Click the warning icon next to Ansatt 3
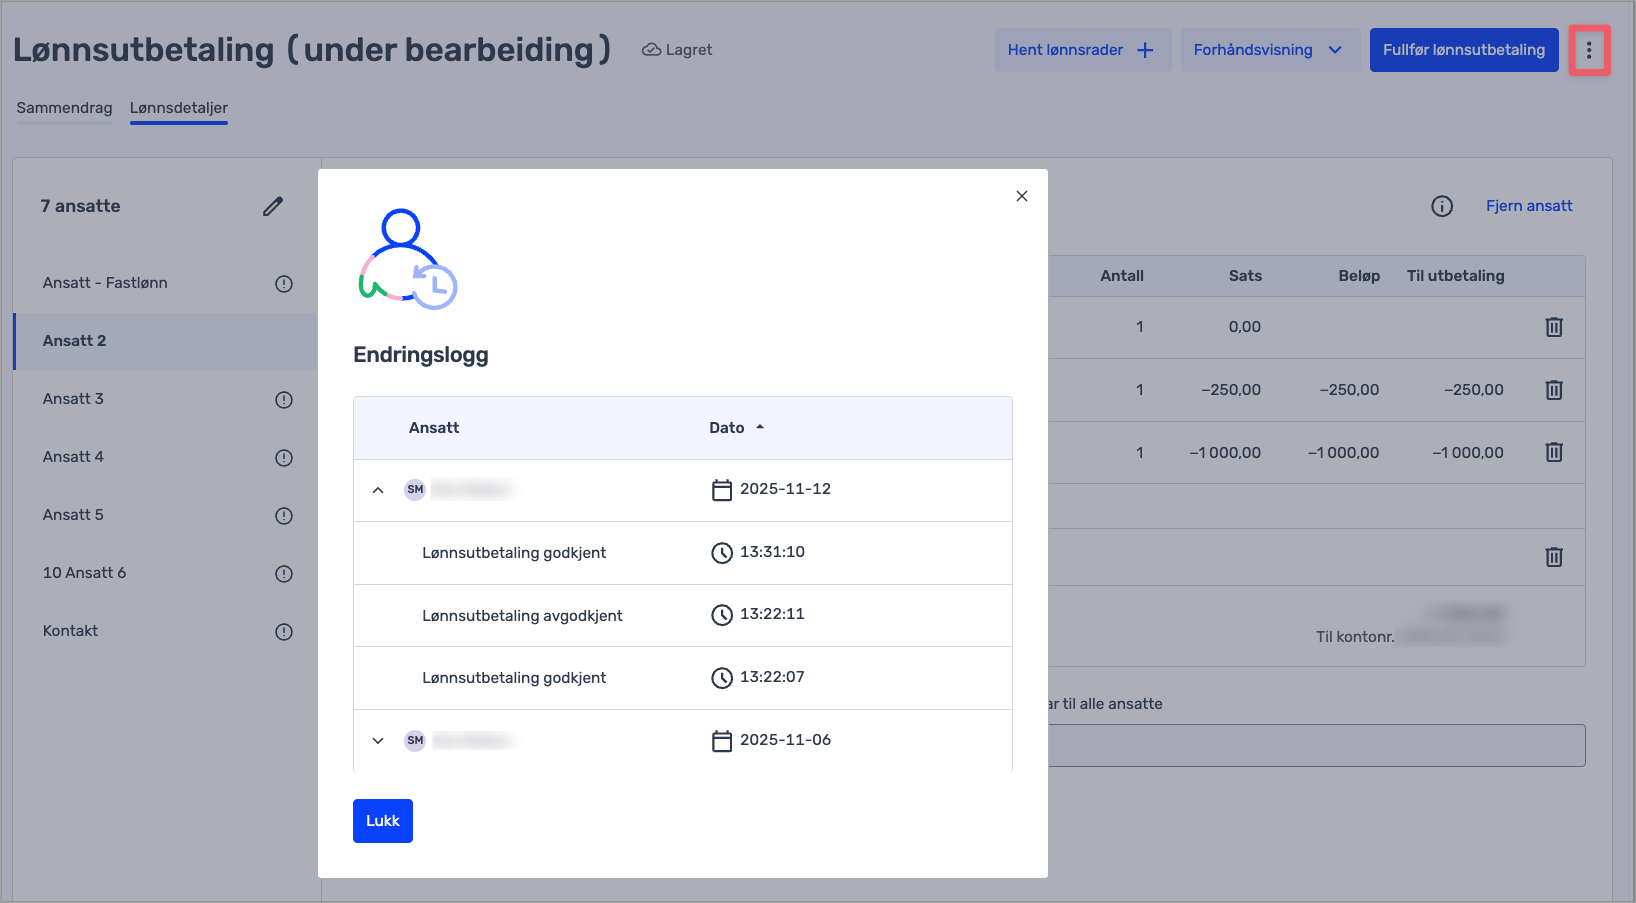This screenshot has width=1636, height=903. point(284,400)
